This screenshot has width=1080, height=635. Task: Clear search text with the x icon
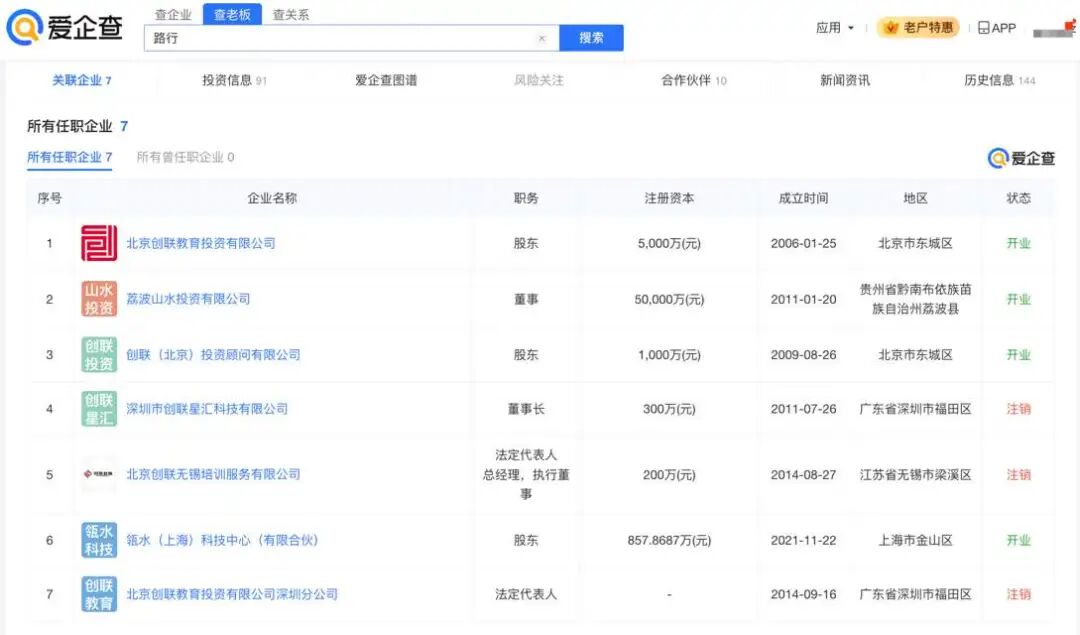point(542,38)
